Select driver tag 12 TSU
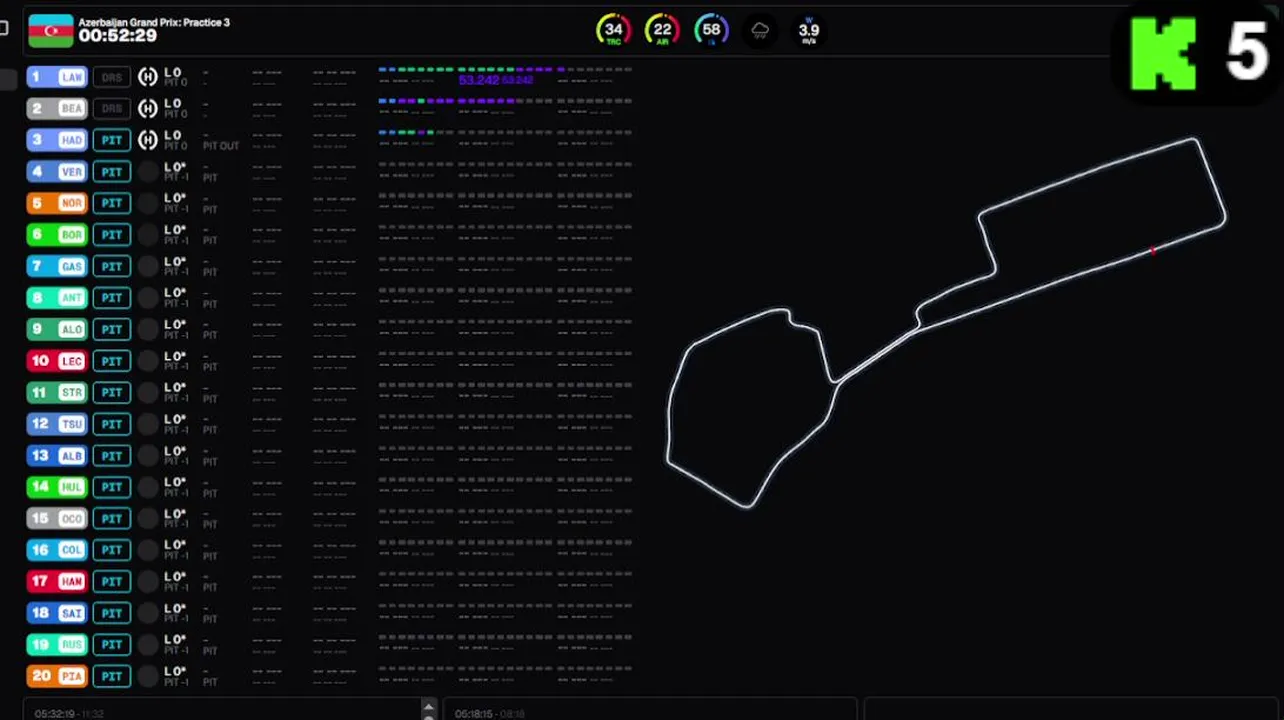This screenshot has height=720, width=1284. click(x=57, y=424)
